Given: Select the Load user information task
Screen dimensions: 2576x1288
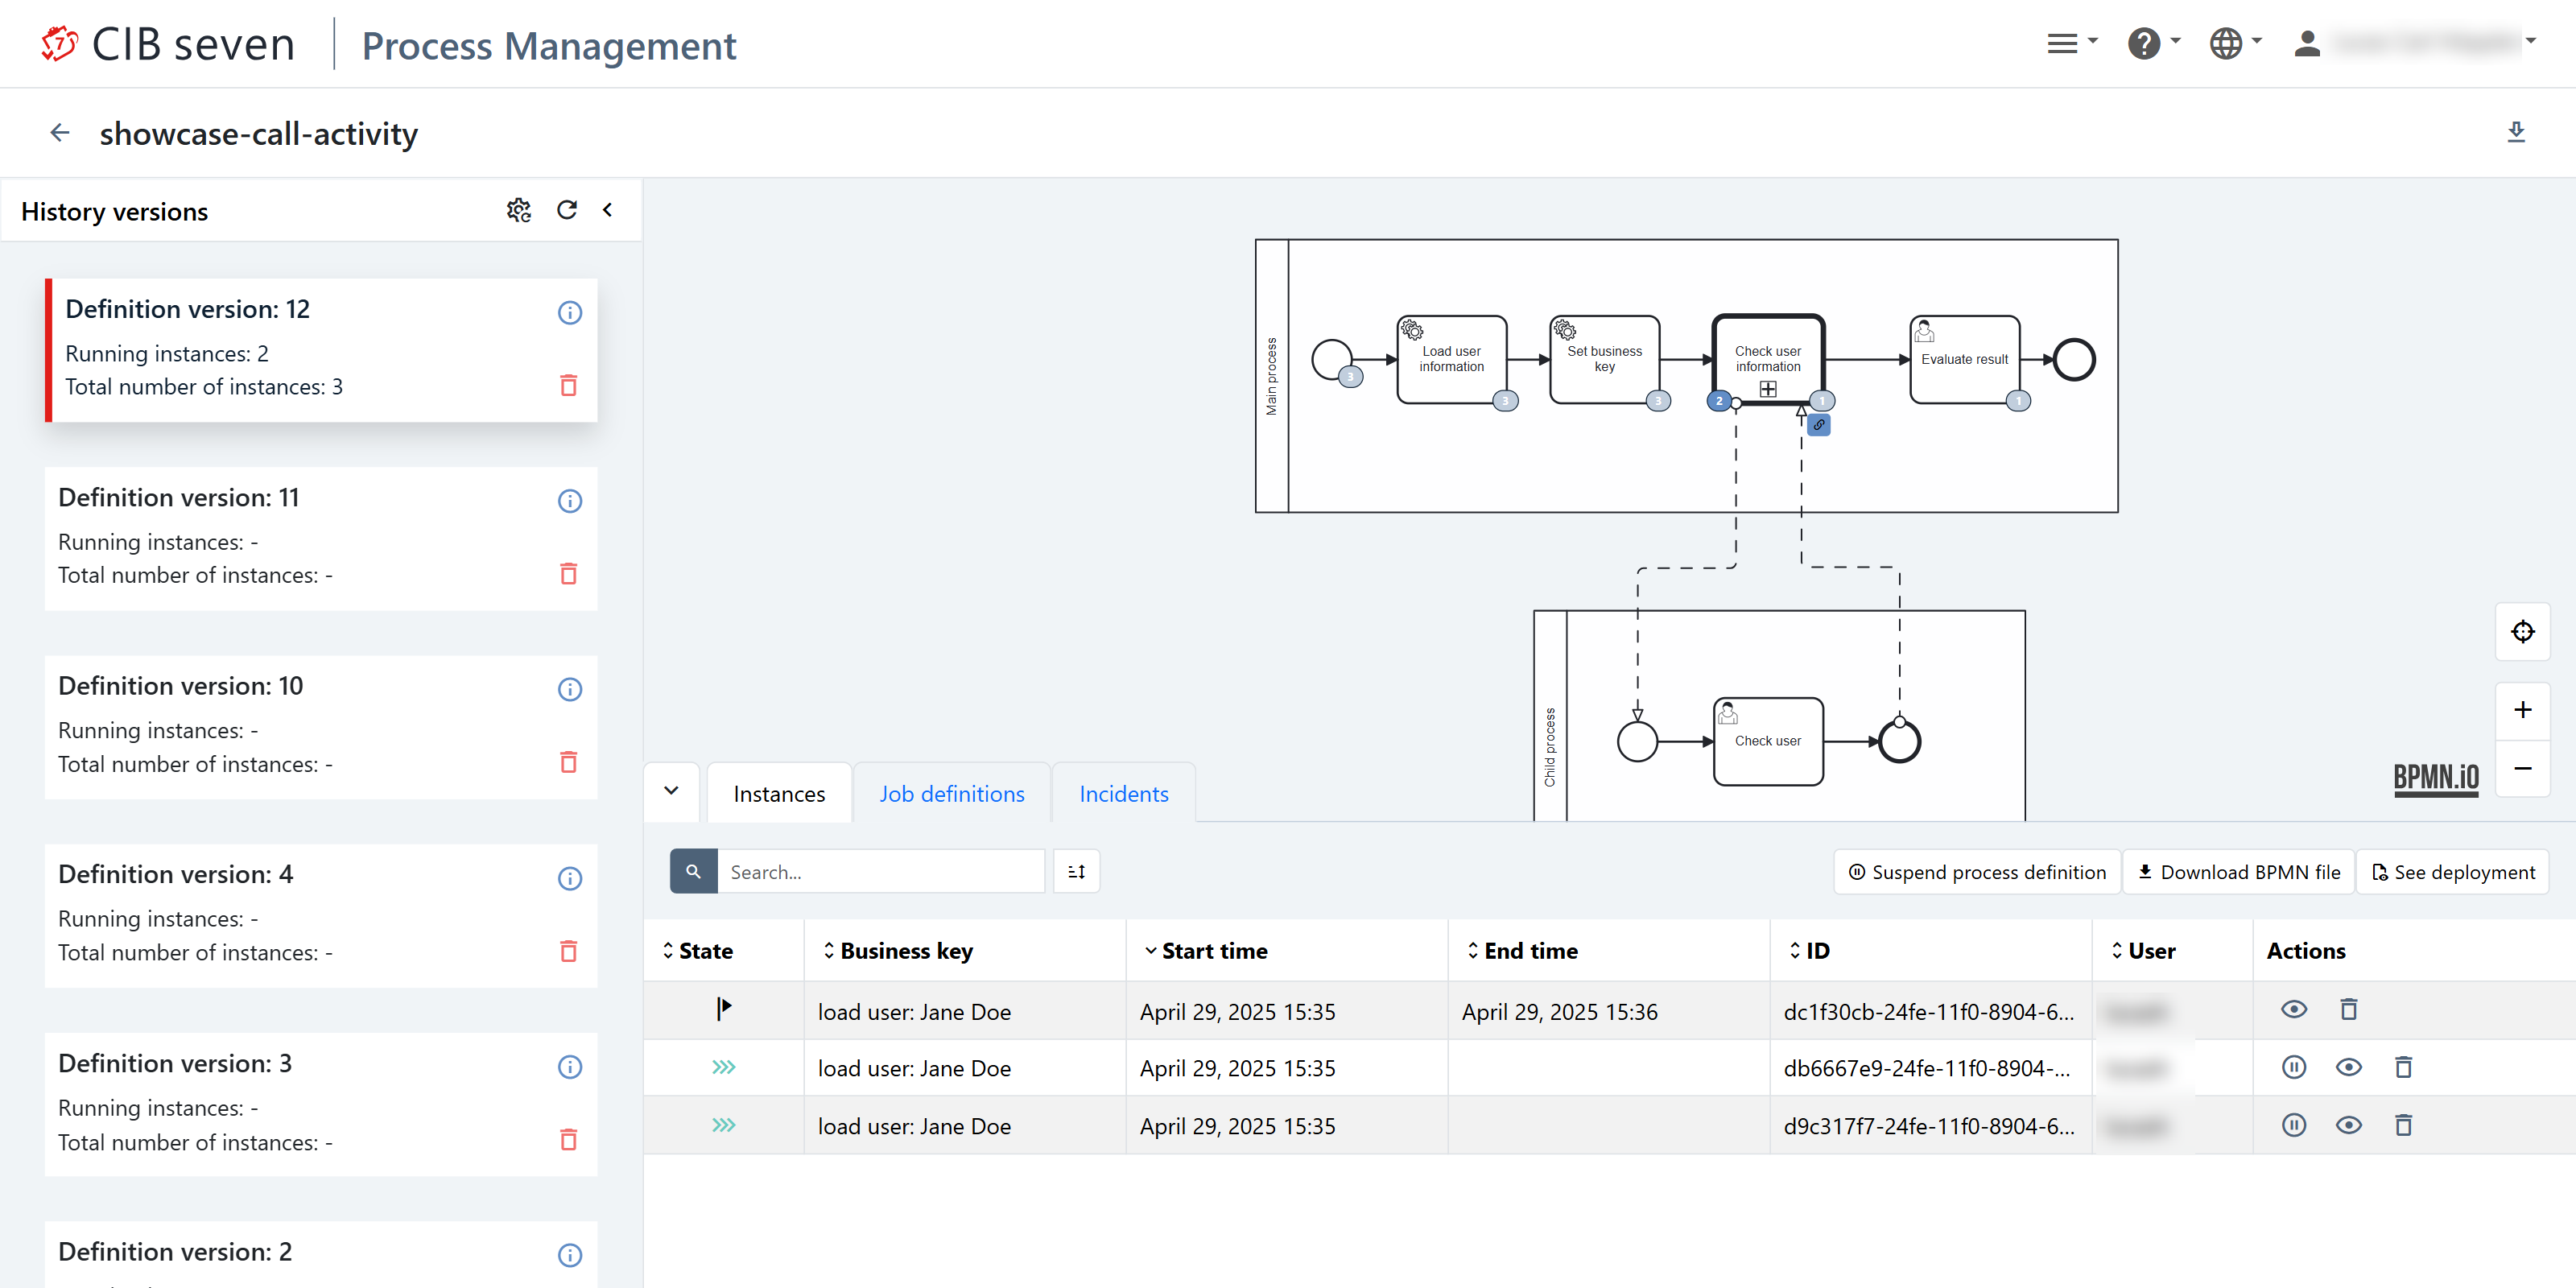Looking at the screenshot, I should [1452, 359].
